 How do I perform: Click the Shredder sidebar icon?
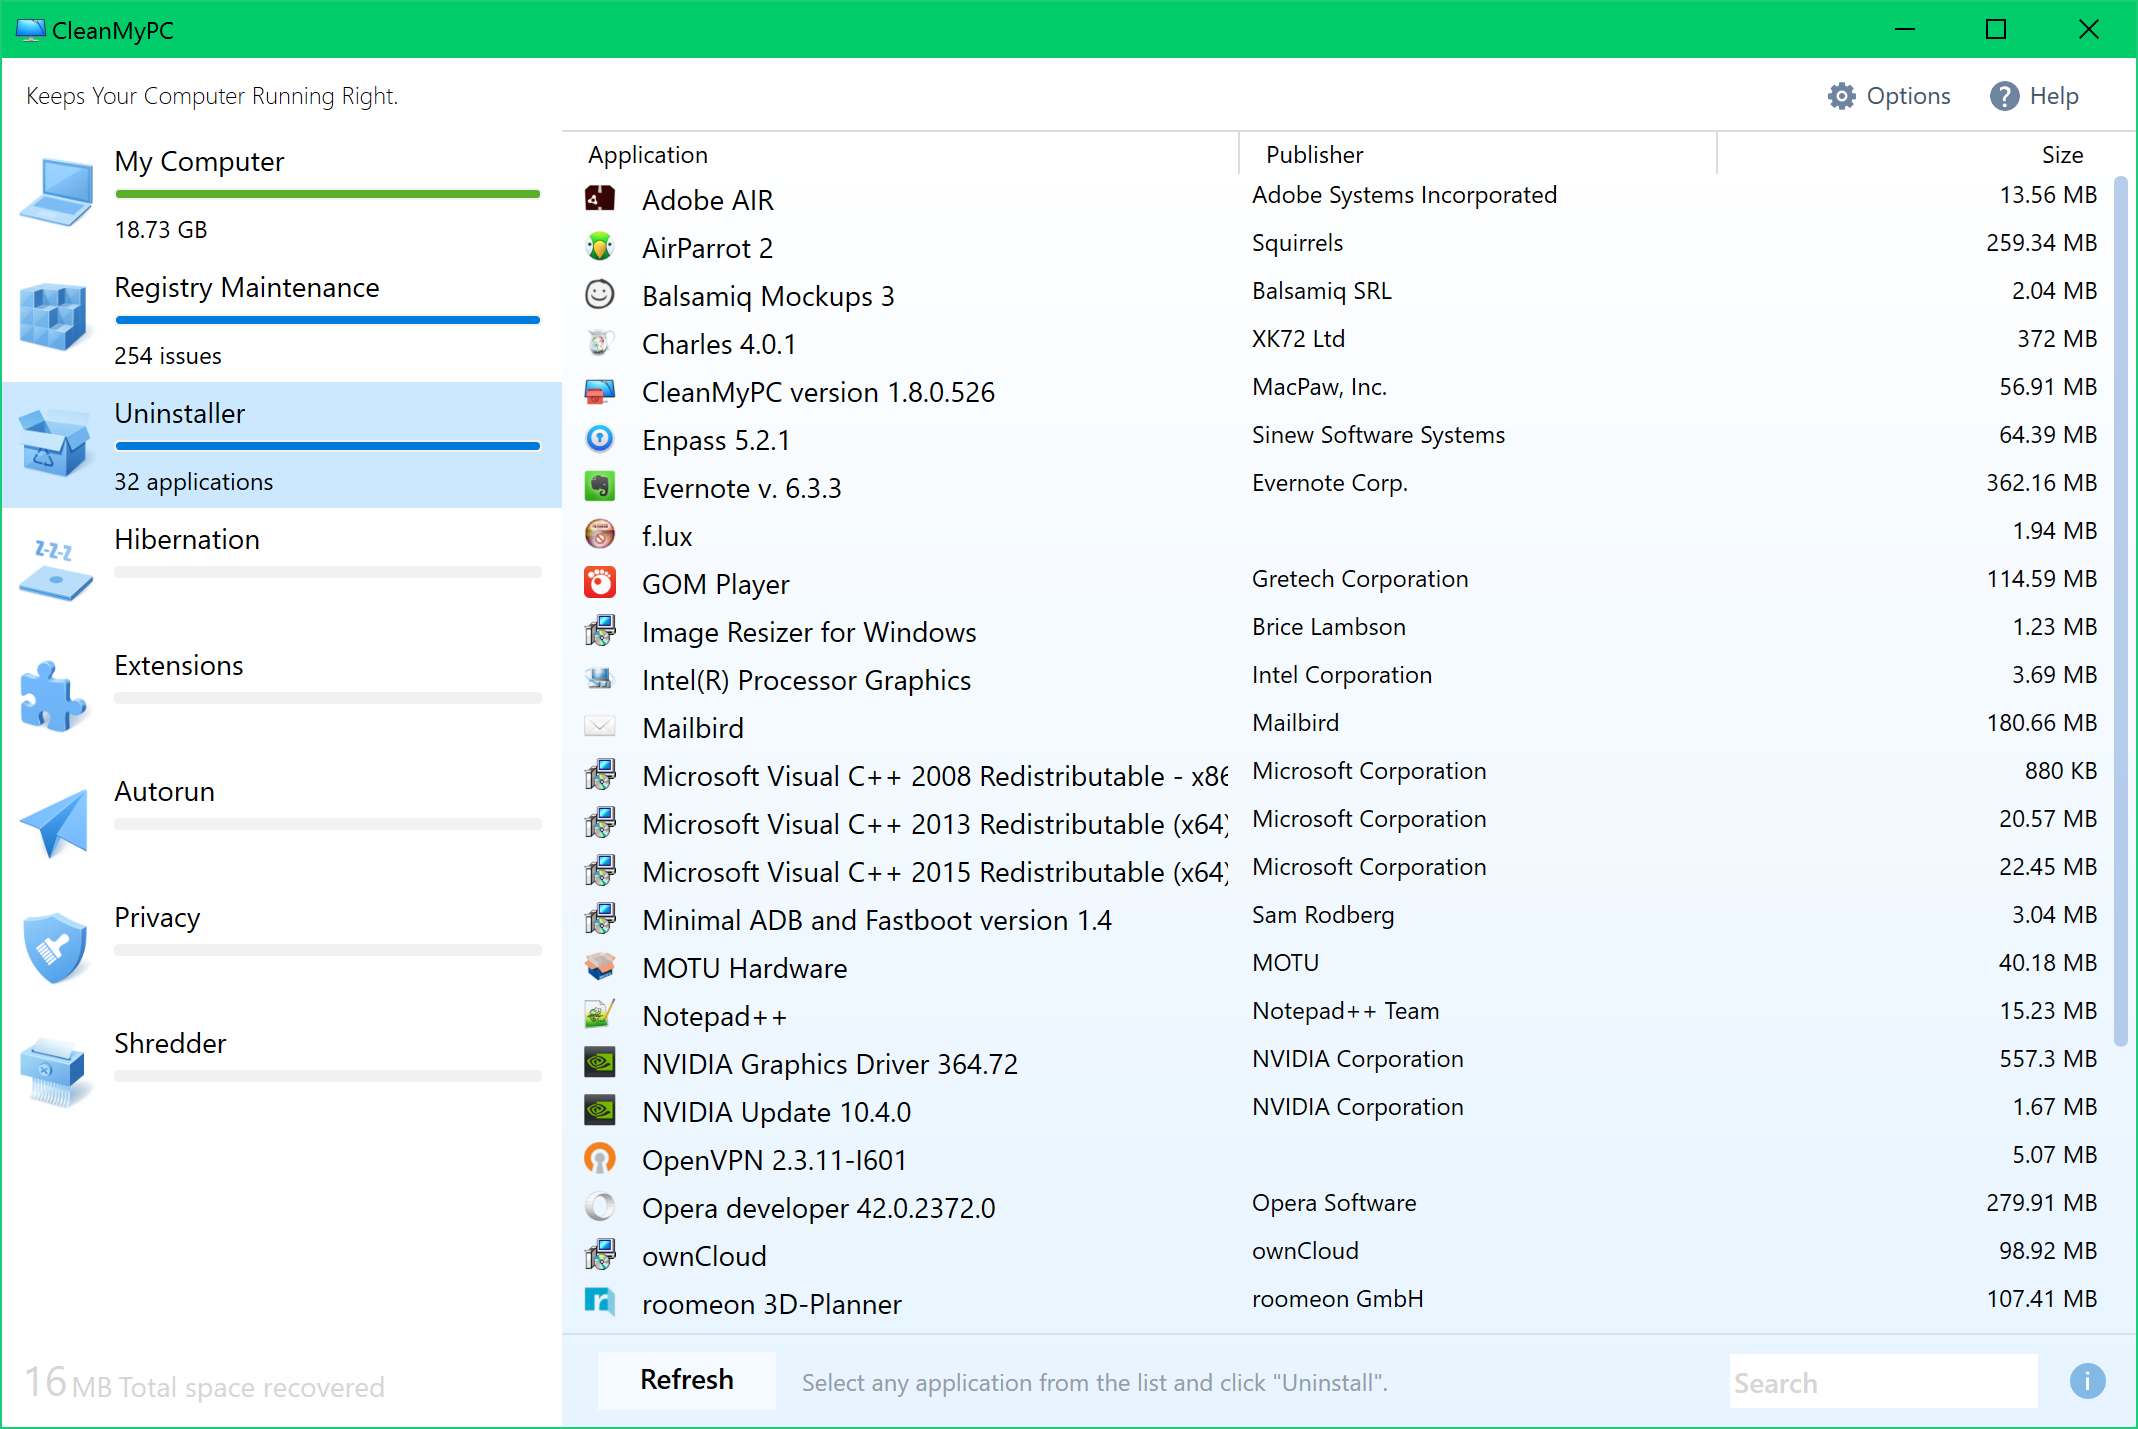(x=55, y=1072)
